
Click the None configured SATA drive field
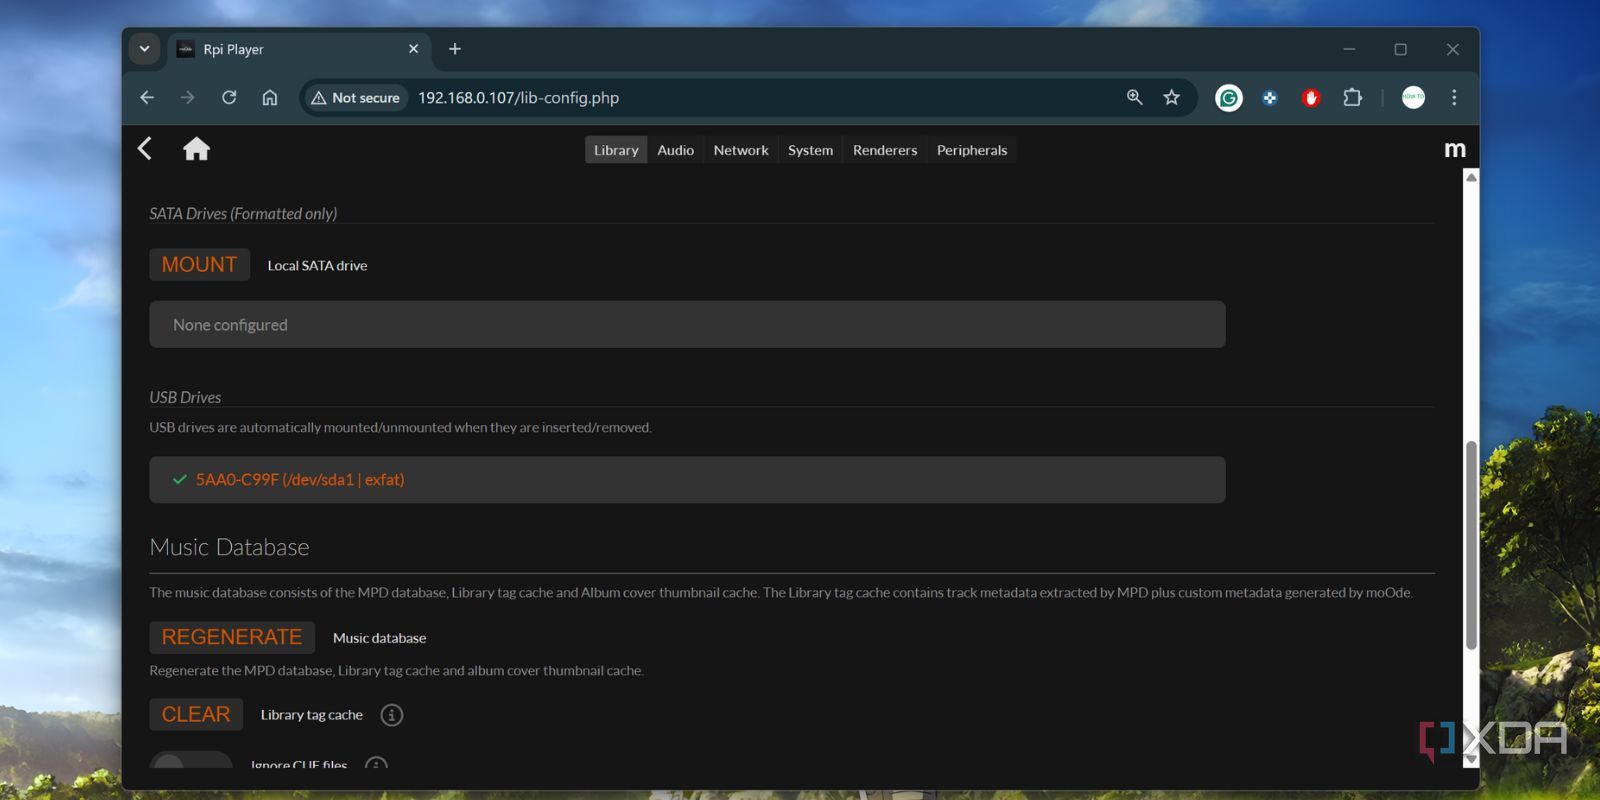[x=687, y=325]
